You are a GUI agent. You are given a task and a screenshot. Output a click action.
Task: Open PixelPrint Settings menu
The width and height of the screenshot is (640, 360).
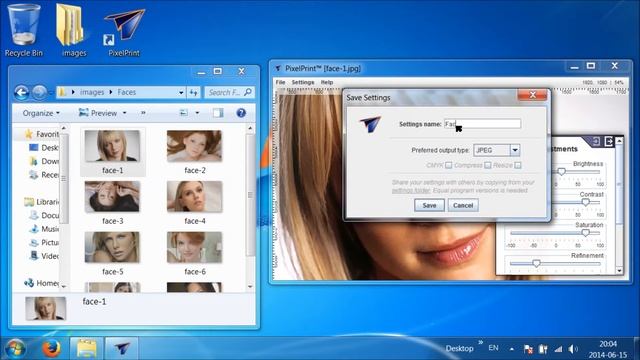tap(303, 82)
